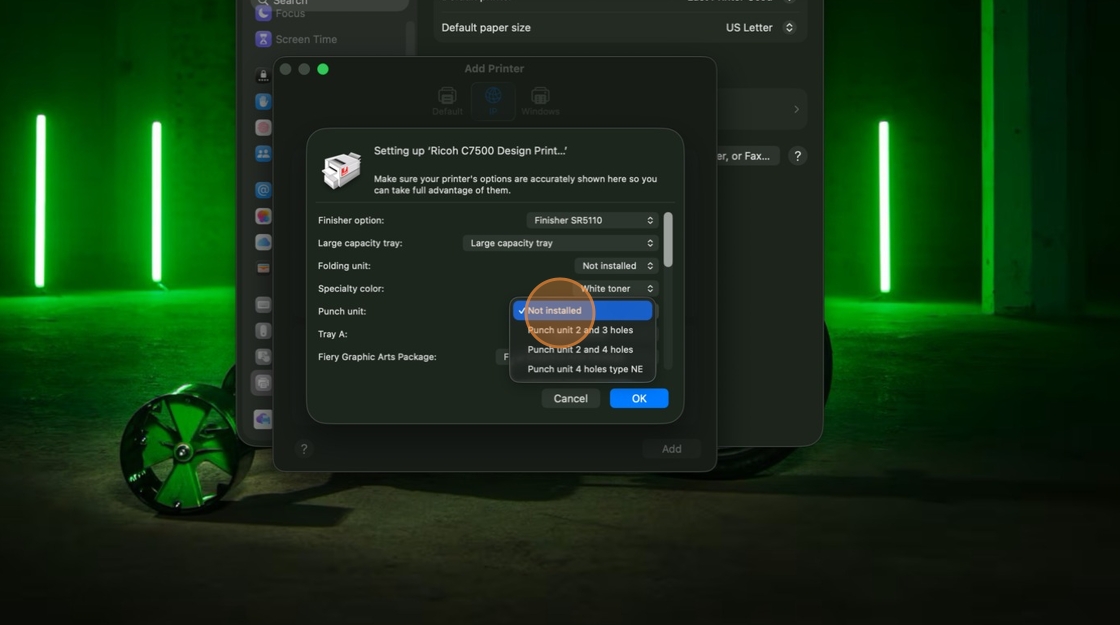1120x625 pixels.
Task: Choose 'Punch unit 2 and 3 holes'
Action: click(582, 330)
